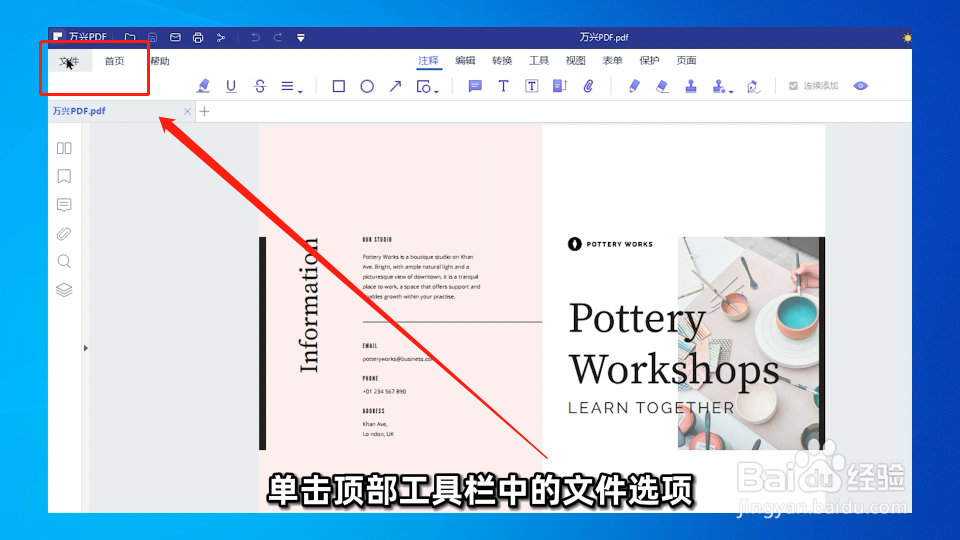960x540 pixels.
Task: Select the area callout tool
Action: coord(560,86)
